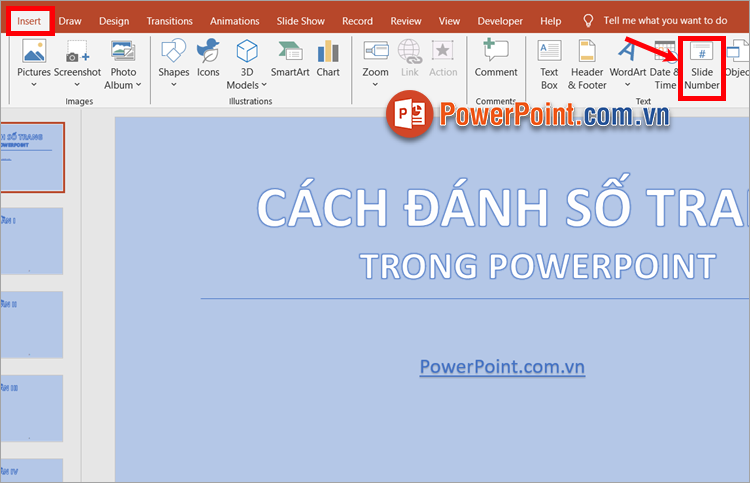Viewport: 750px width, 483px height.
Task: Switch to the Slide Show tab
Action: point(300,21)
